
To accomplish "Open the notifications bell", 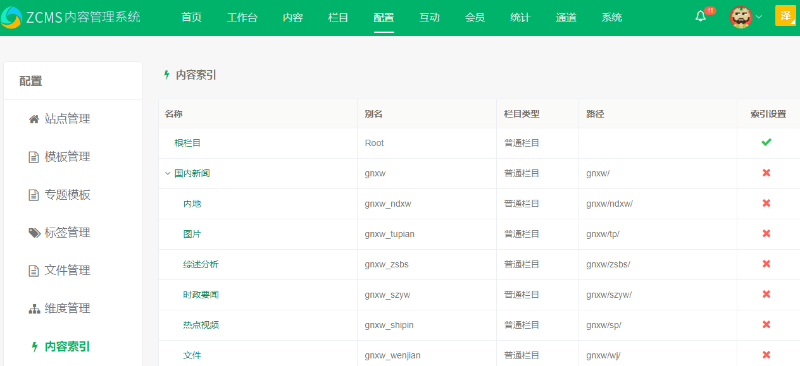I will (701, 16).
